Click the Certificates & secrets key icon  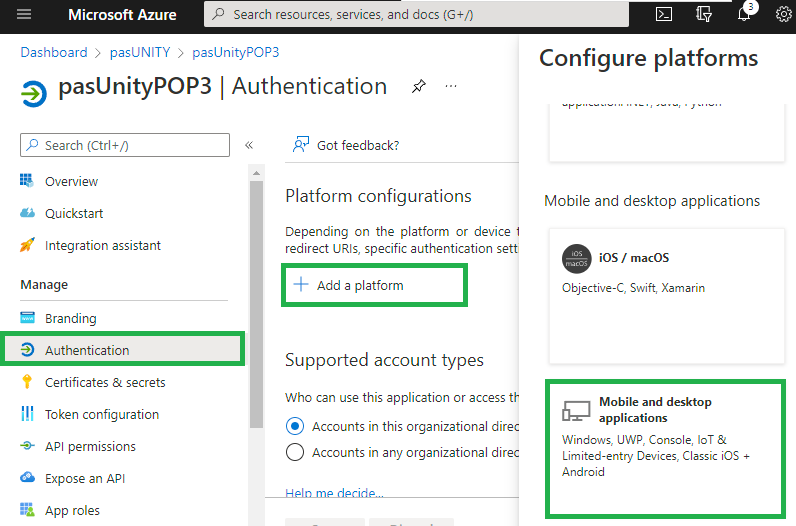27,382
